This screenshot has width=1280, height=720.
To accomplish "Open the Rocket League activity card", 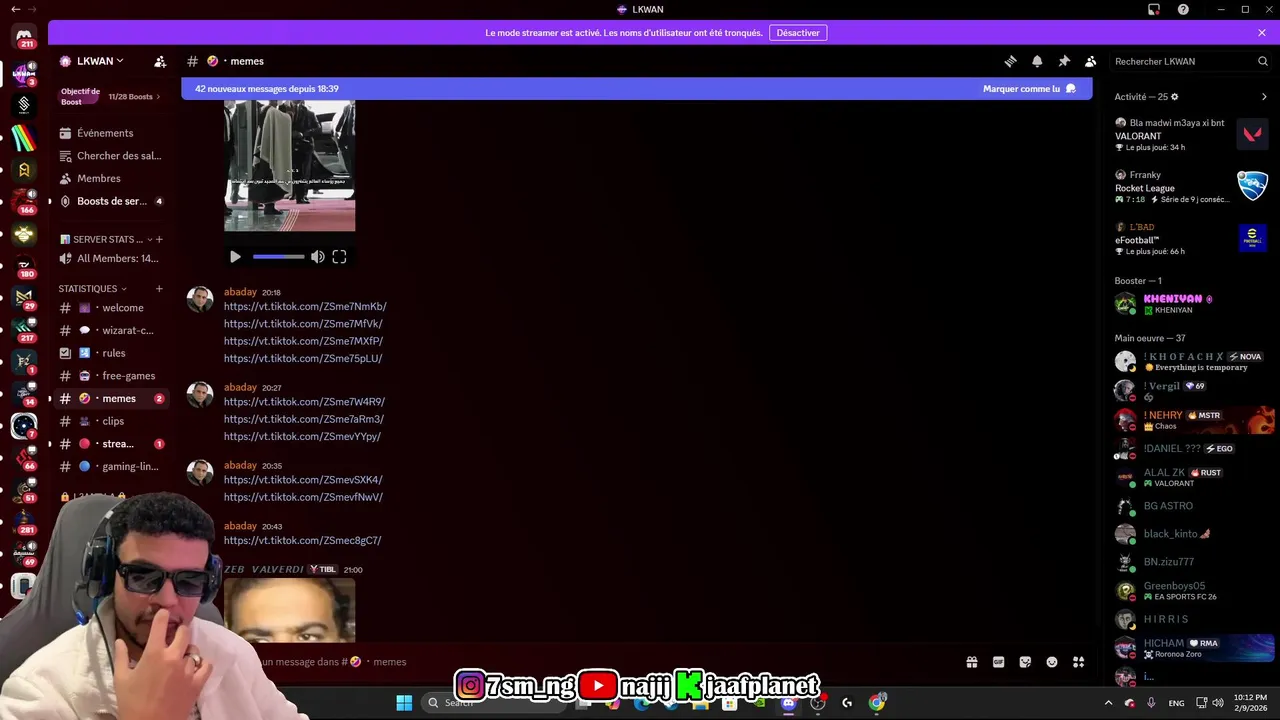I will pyautogui.click(x=1192, y=187).
